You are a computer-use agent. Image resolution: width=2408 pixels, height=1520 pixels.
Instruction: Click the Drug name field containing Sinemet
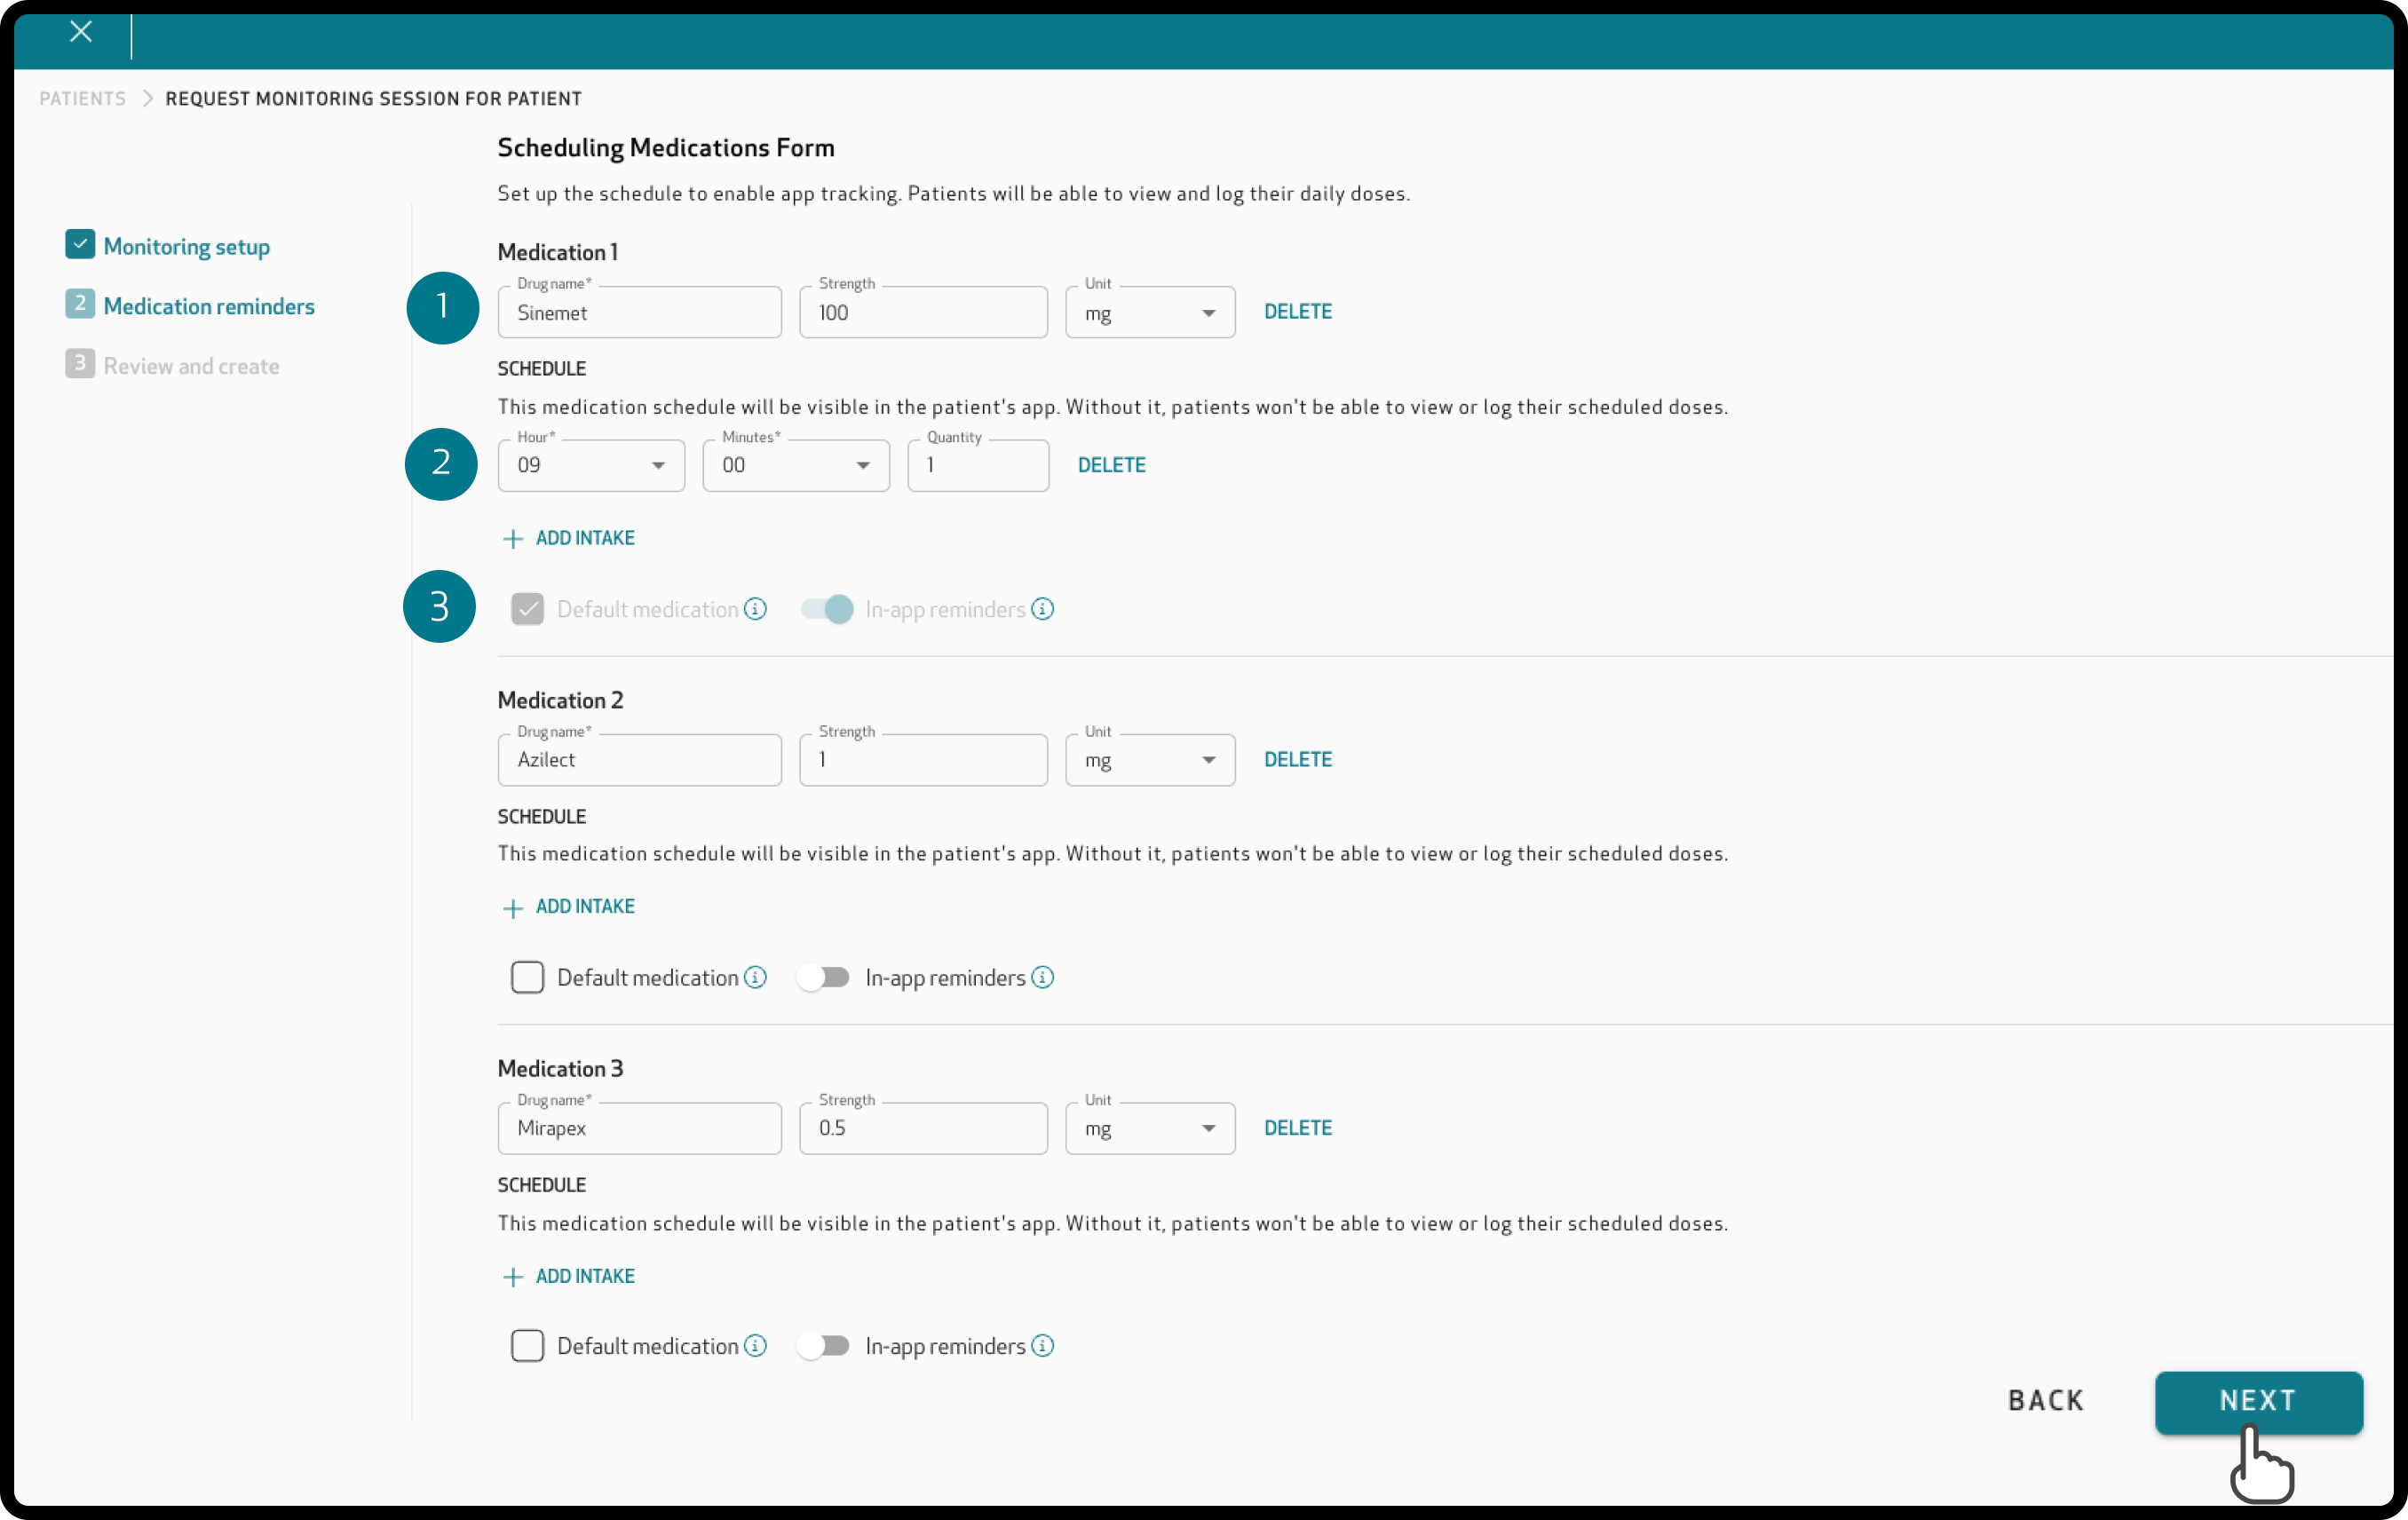[640, 313]
